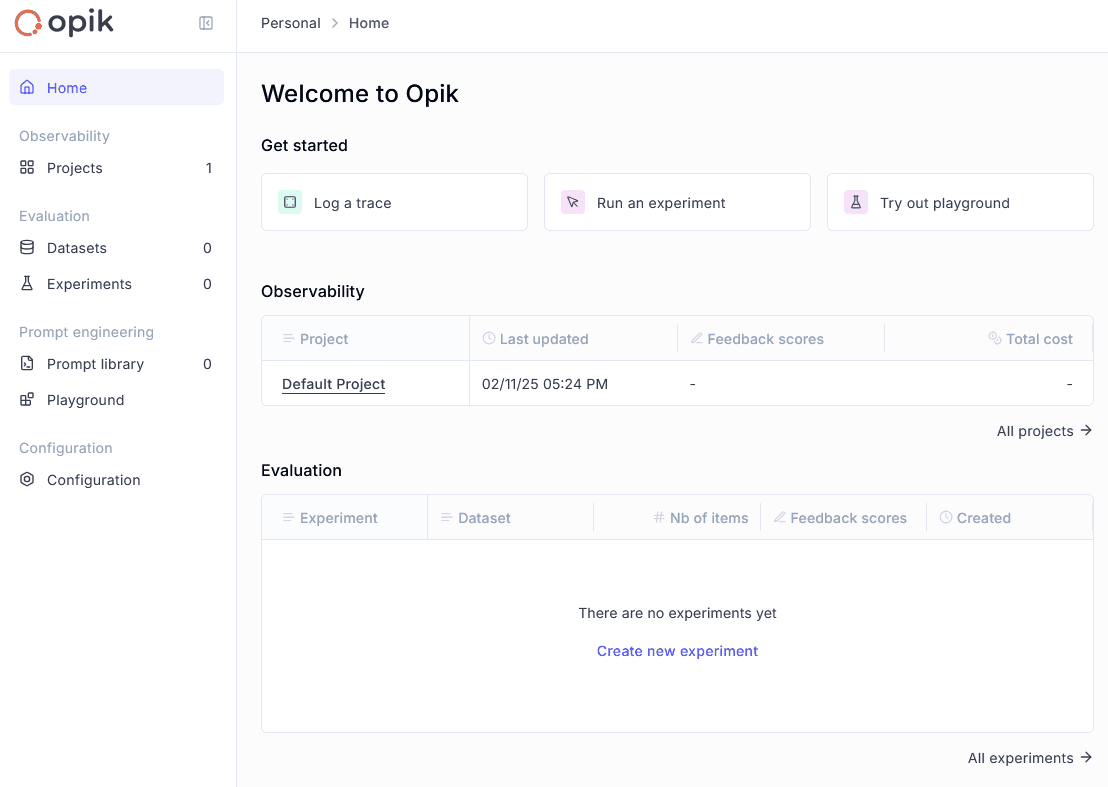Collapse the sidebar using the panel icon
Screen dimensions: 1108x787
click(206, 22)
